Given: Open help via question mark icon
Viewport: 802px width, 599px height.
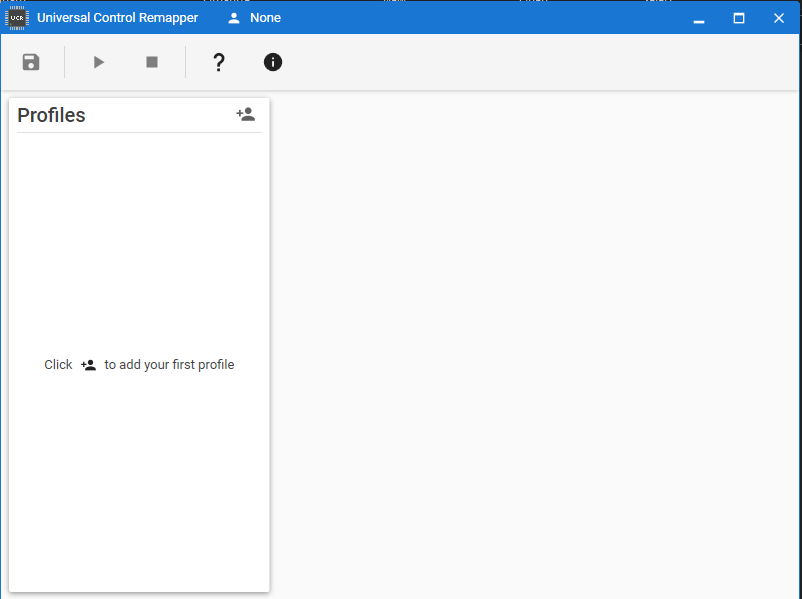Looking at the screenshot, I should pyautogui.click(x=219, y=62).
